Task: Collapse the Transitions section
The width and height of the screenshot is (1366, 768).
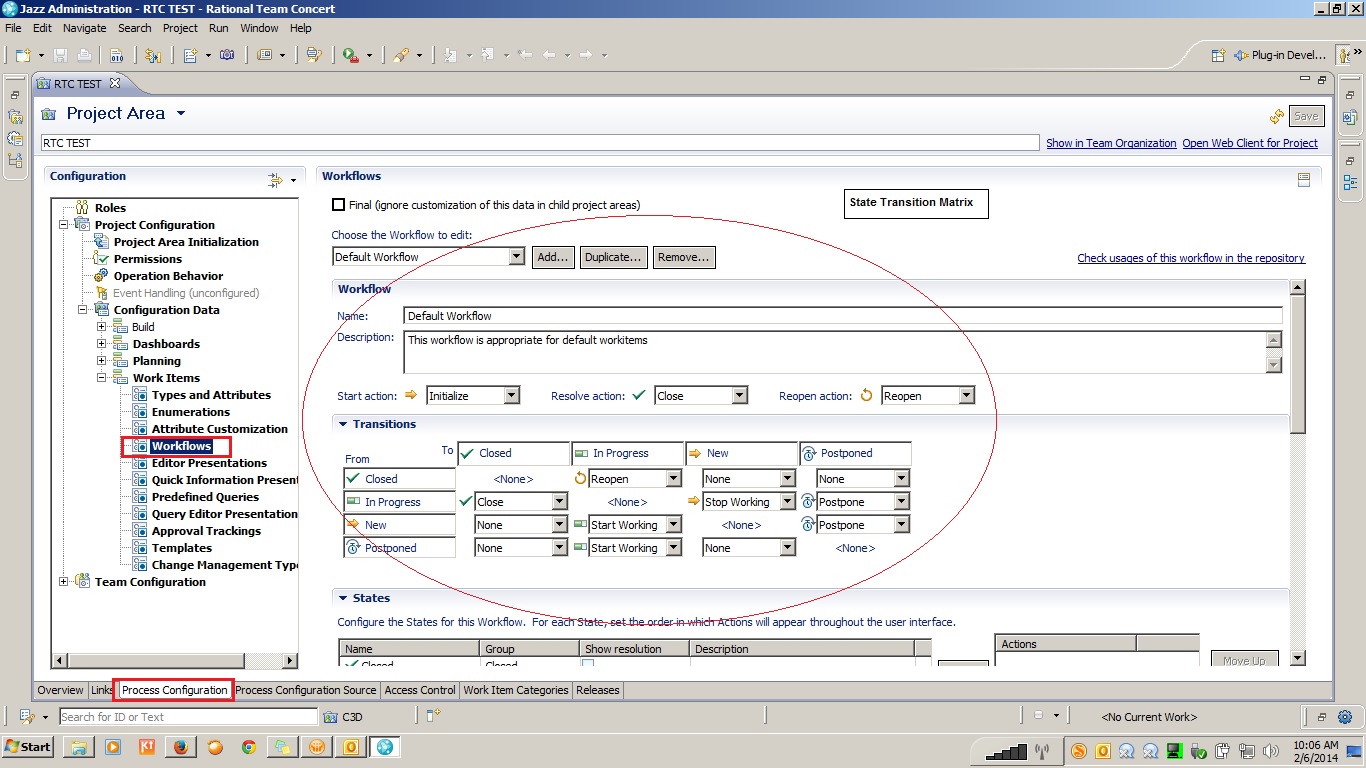Action: point(342,424)
